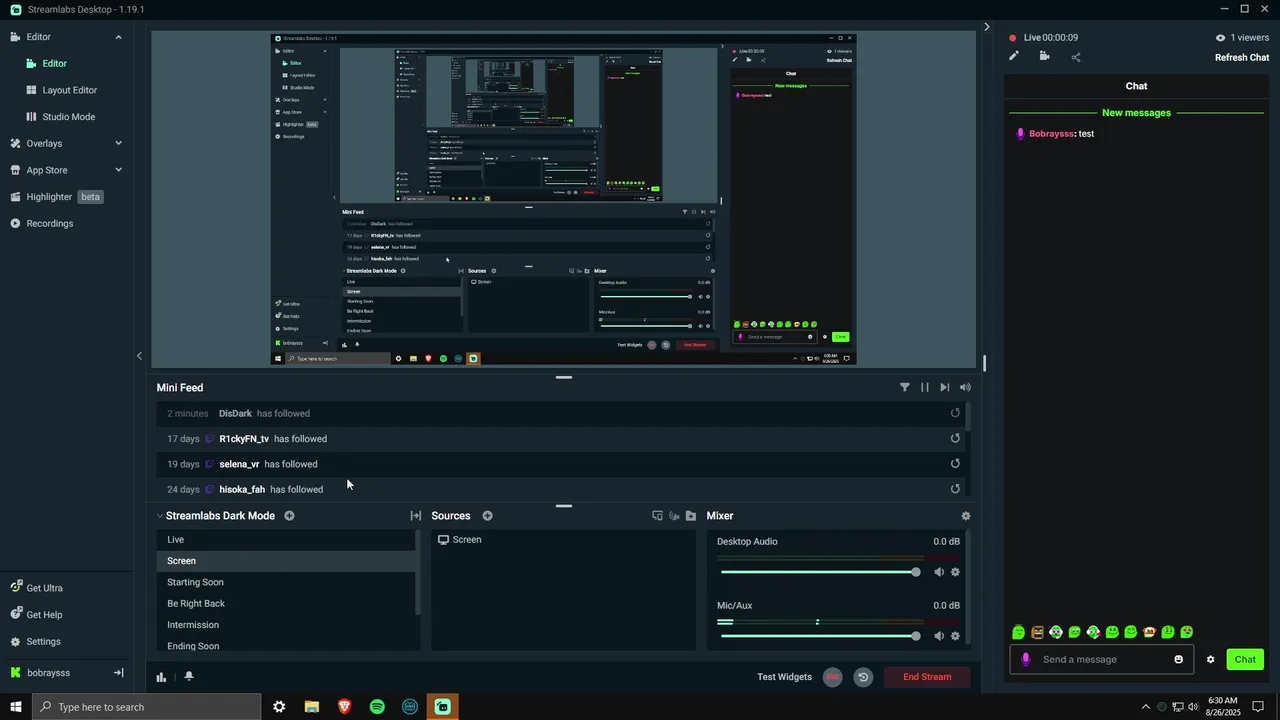Pause the Mini Feed alert queue

pyautogui.click(x=925, y=387)
